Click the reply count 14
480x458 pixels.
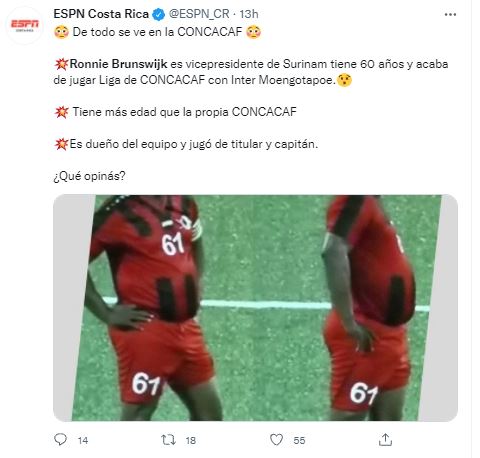pyautogui.click(x=83, y=441)
